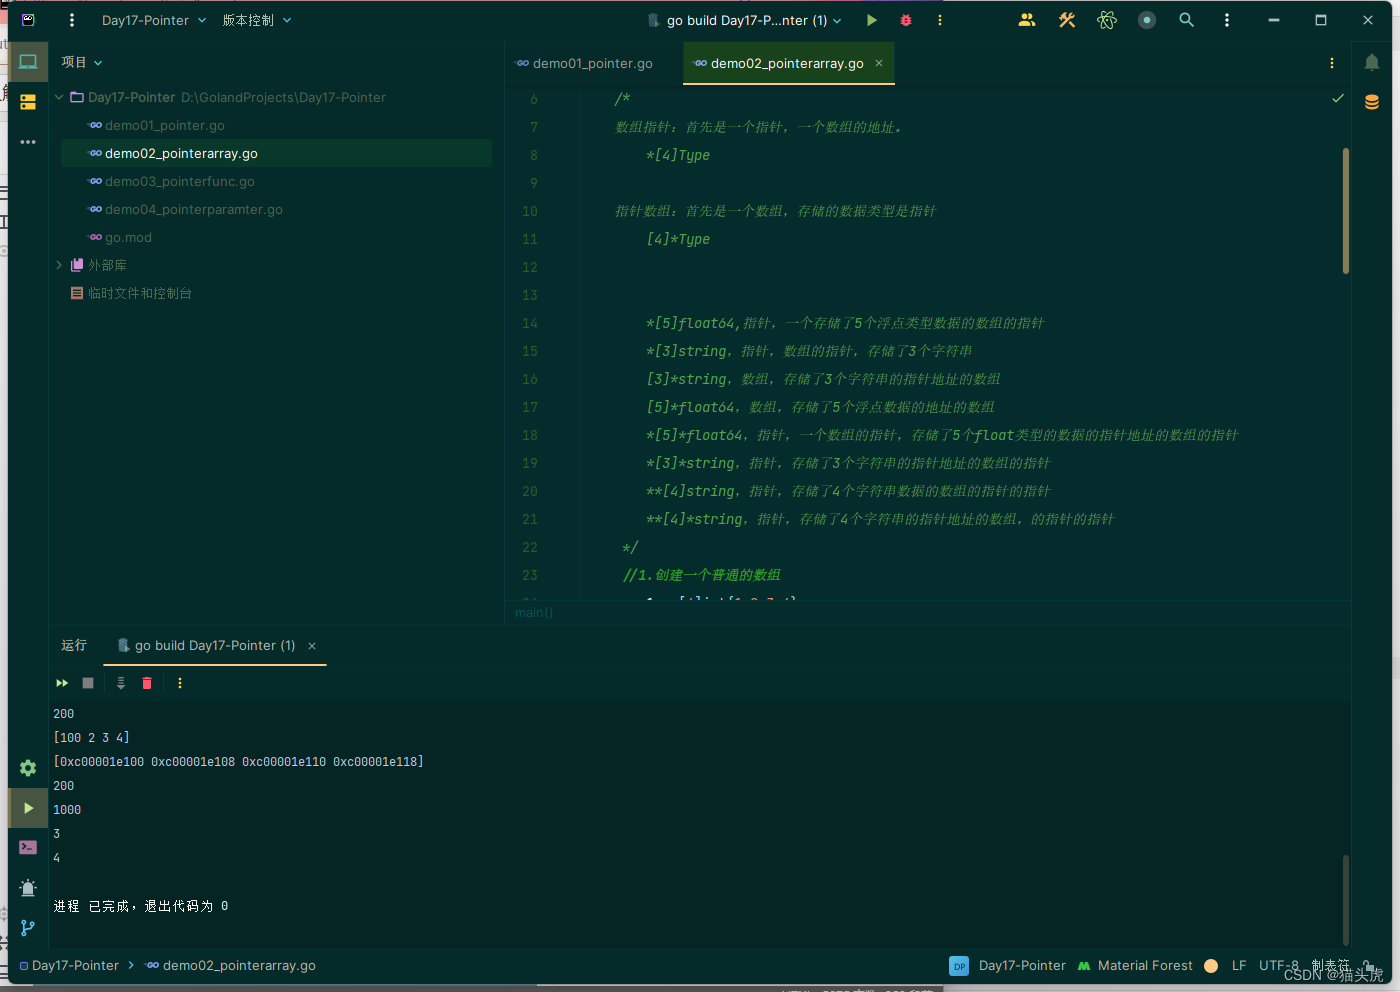Open the notifications bell icon
Screen dimensions: 1400x992
(1372, 62)
